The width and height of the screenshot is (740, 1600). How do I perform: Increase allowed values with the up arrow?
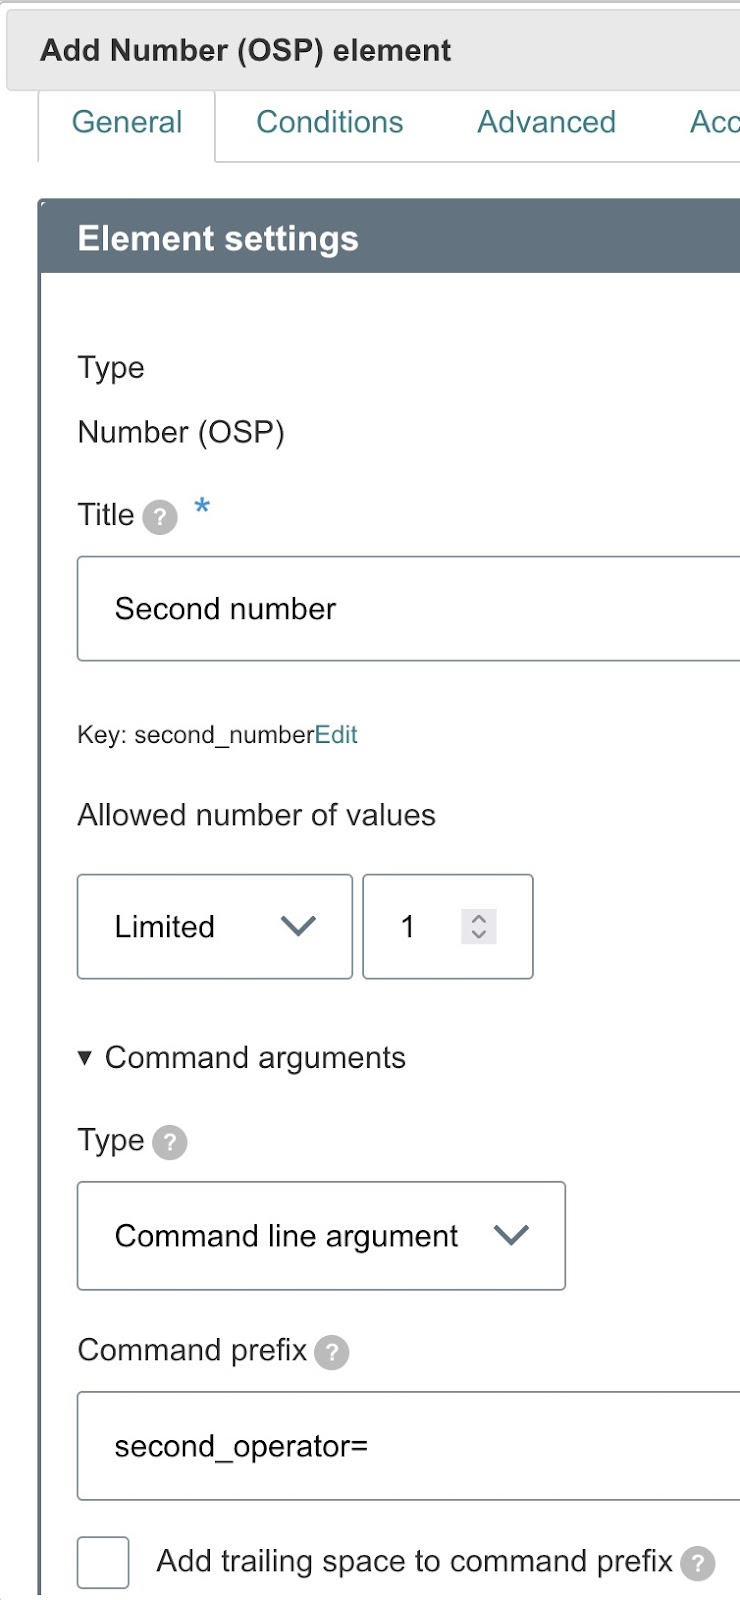tap(479, 918)
